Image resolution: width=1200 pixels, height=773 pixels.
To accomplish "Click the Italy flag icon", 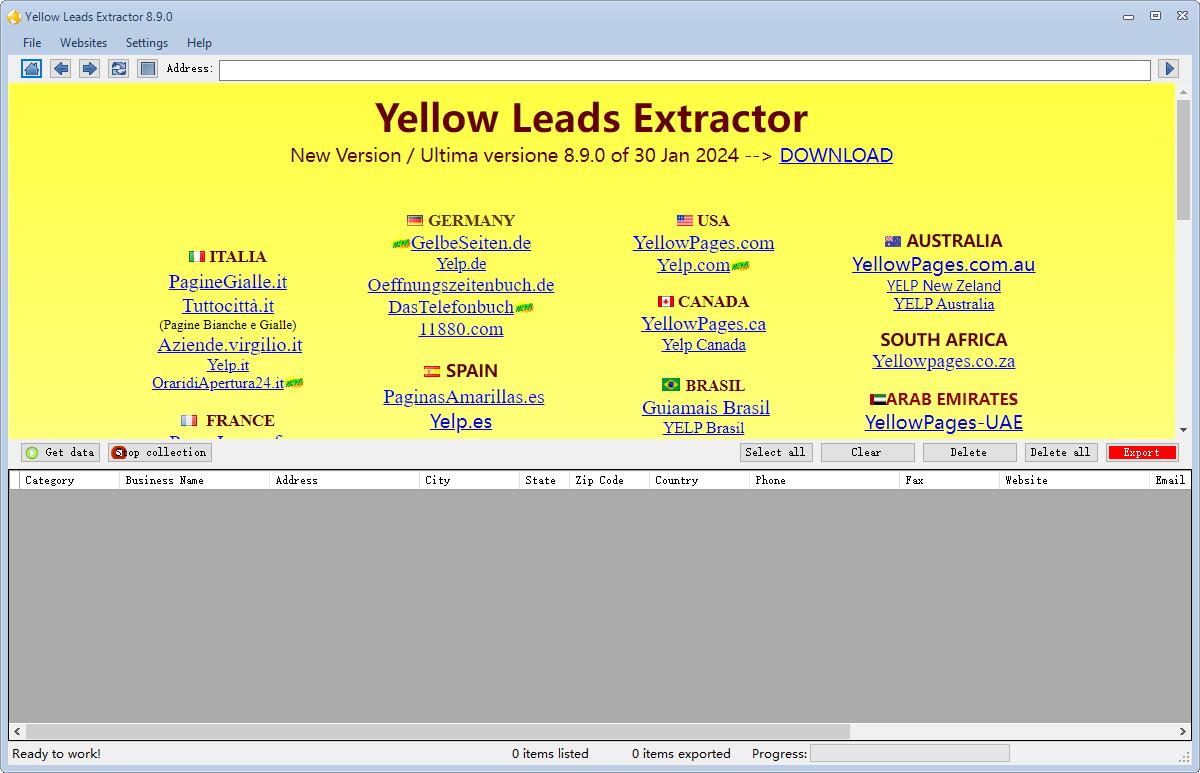I will [x=197, y=256].
